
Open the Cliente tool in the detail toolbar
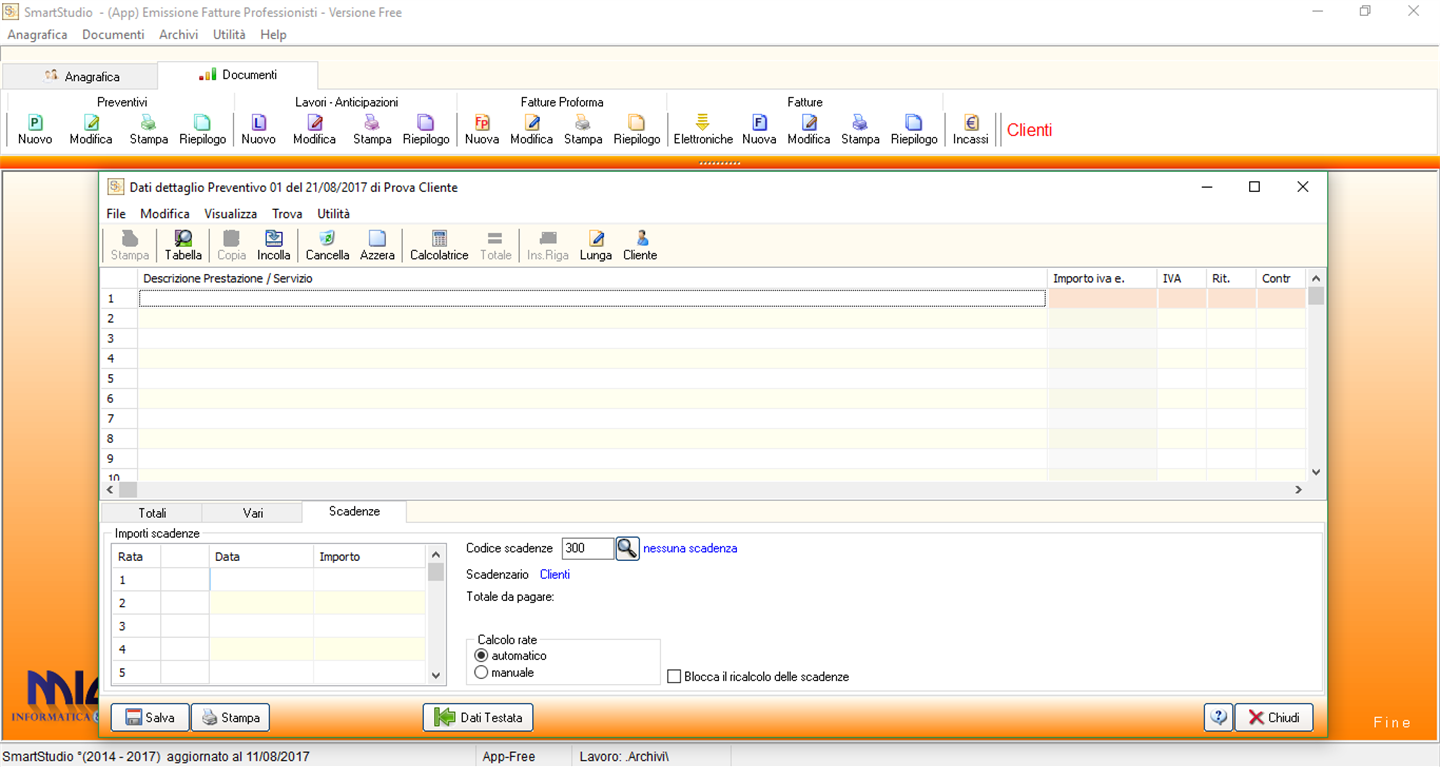coord(640,246)
